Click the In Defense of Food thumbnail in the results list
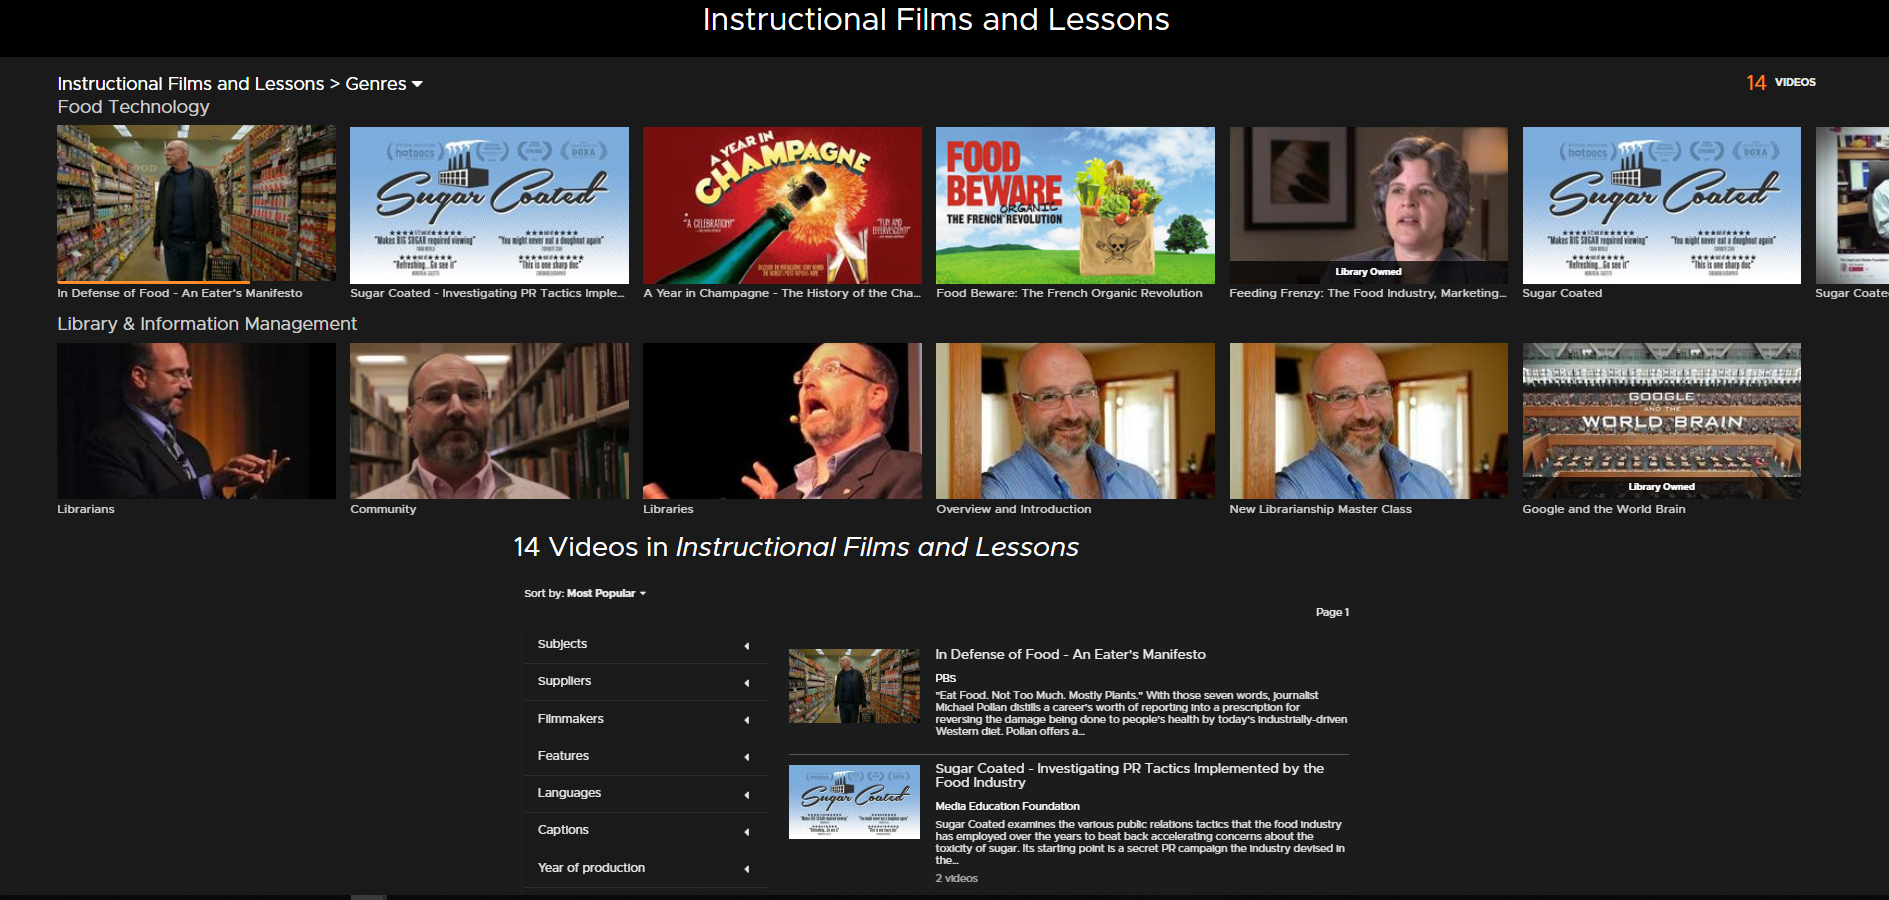Viewport: 1889px width, 900px height. click(854, 686)
